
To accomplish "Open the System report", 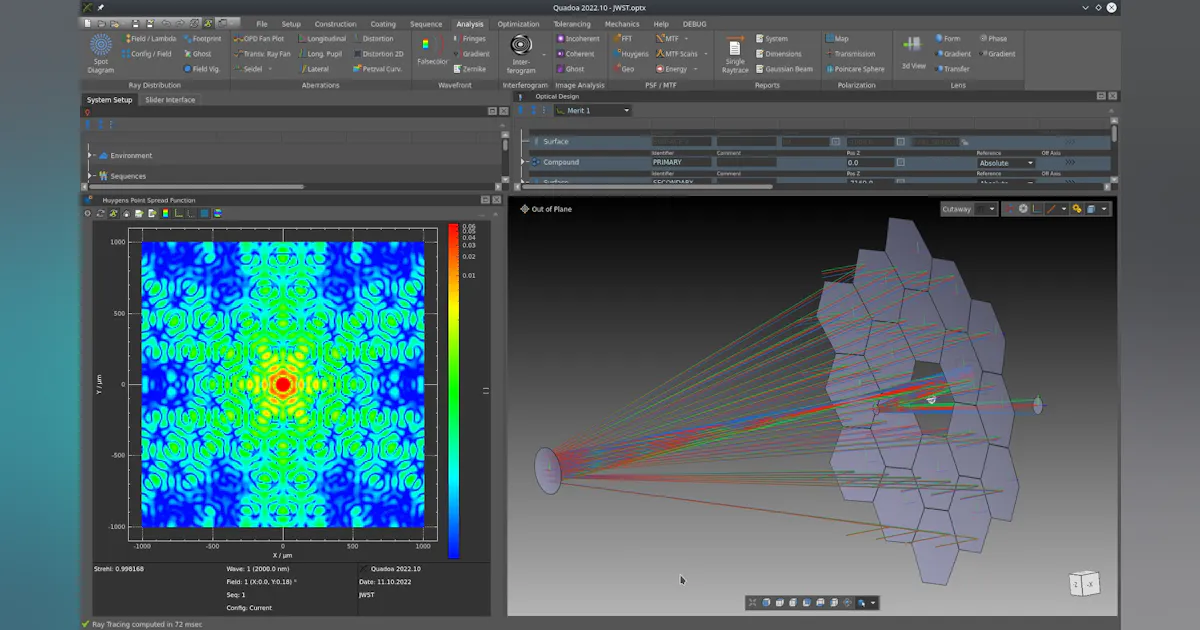I will (x=772, y=38).
